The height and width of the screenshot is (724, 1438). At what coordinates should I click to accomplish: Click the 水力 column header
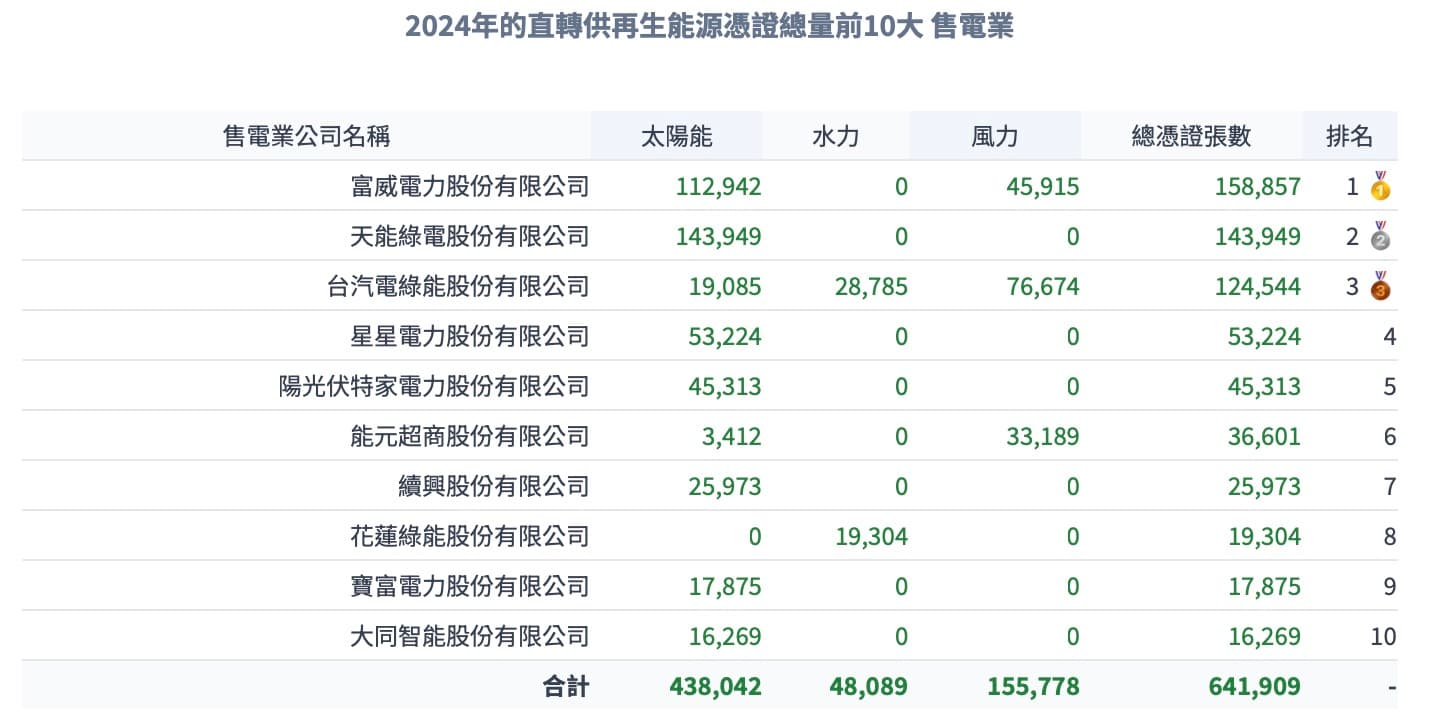(x=835, y=136)
